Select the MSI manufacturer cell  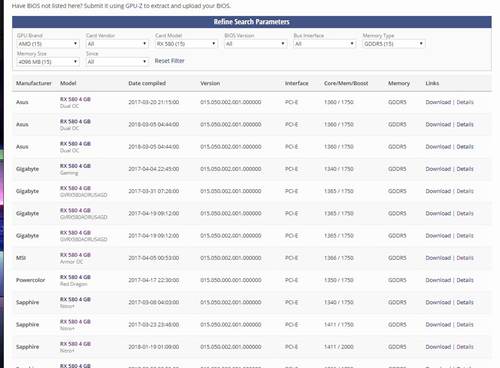[21, 258]
